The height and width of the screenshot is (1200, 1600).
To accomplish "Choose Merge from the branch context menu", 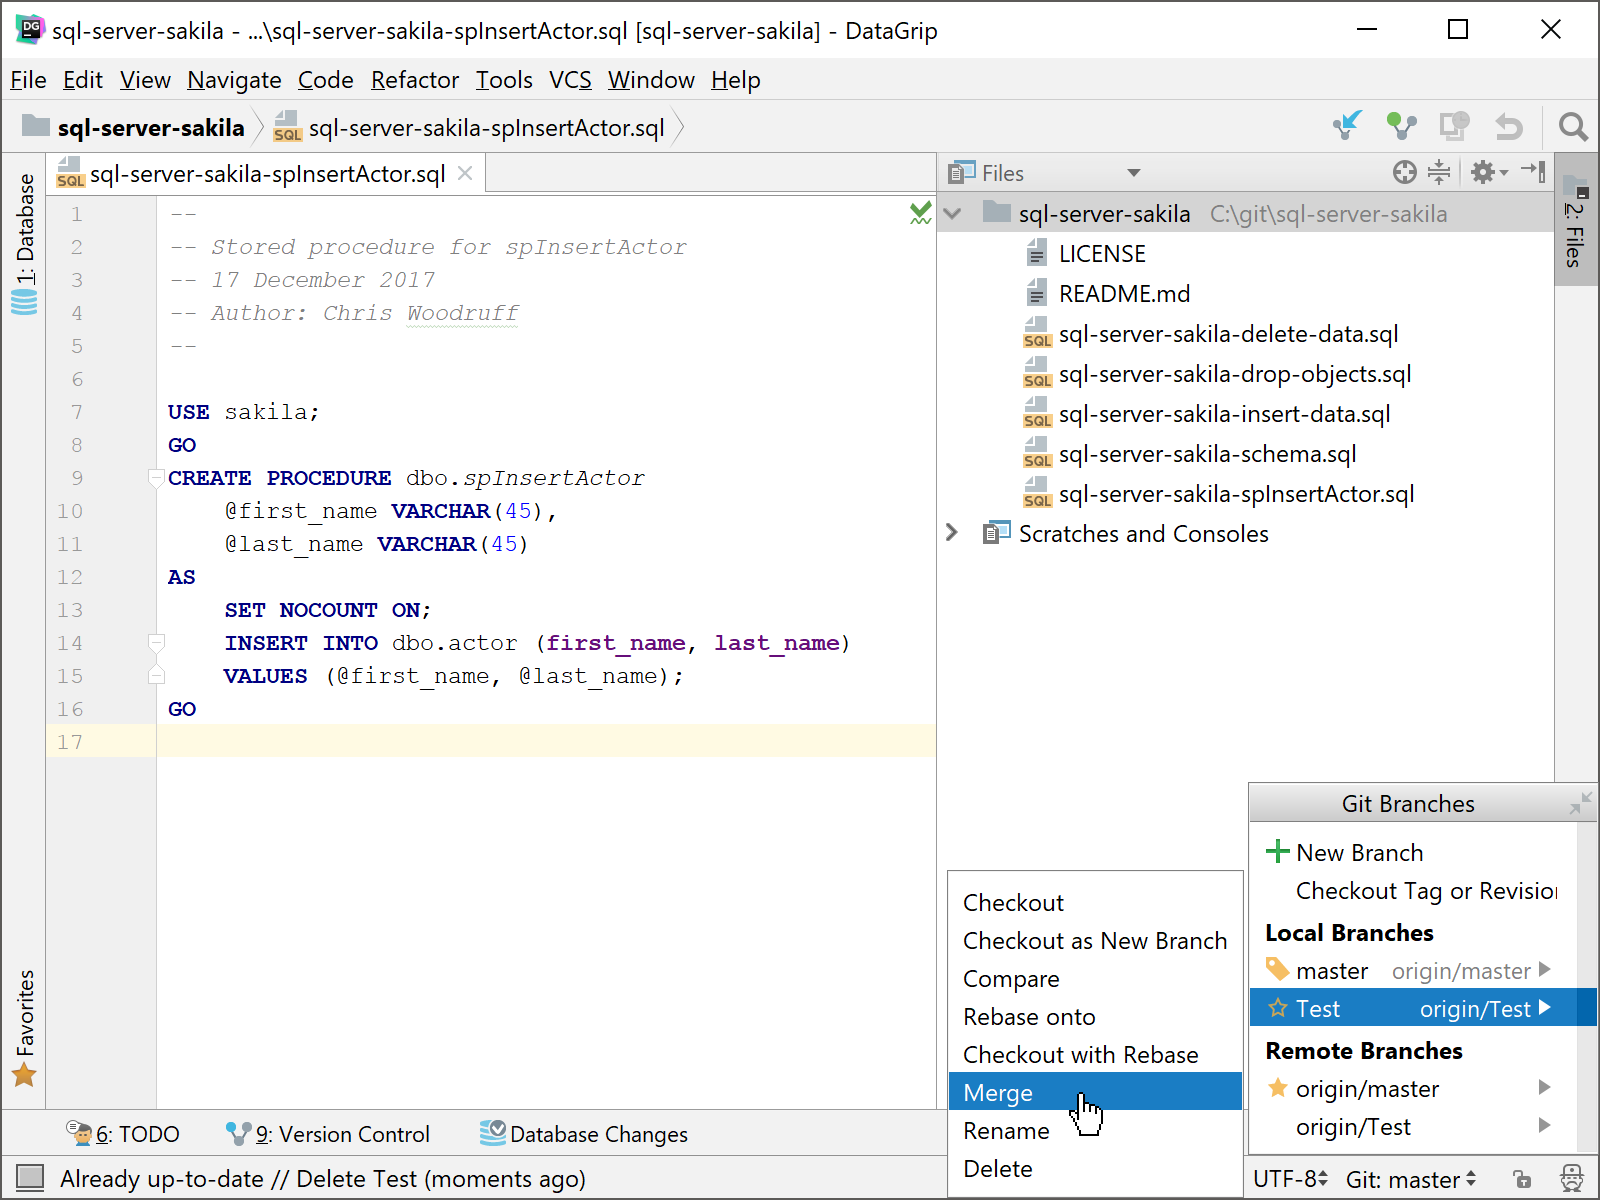I will tap(1095, 1092).
